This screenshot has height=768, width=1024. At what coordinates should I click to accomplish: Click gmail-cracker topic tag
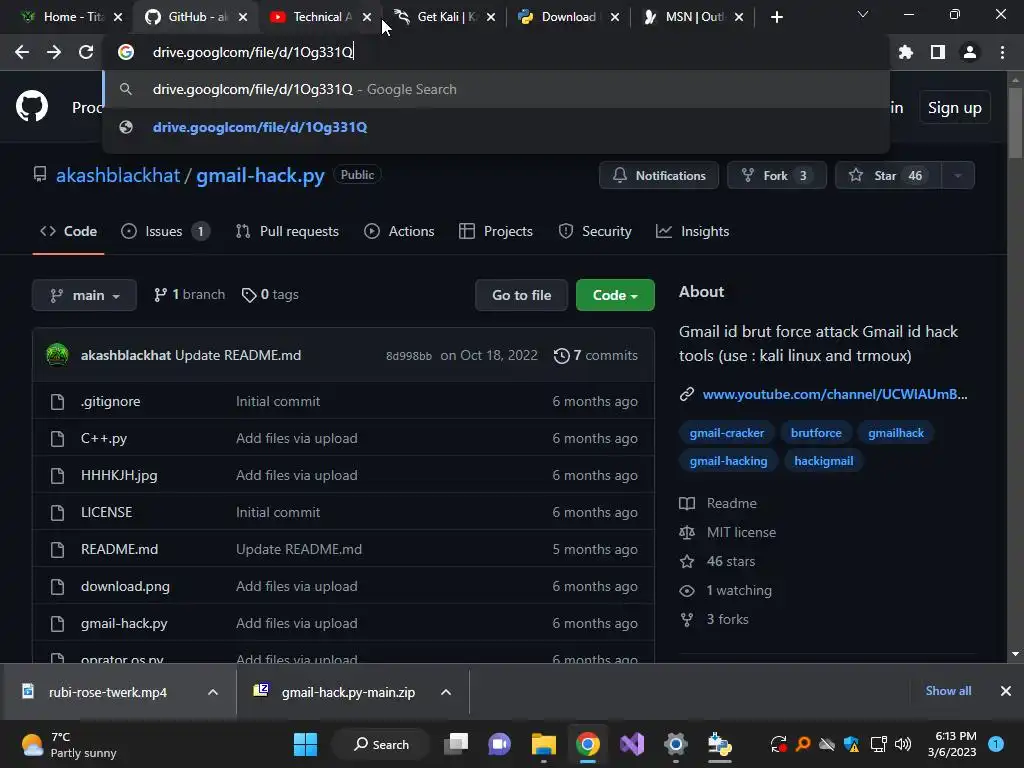tap(726, 433)
